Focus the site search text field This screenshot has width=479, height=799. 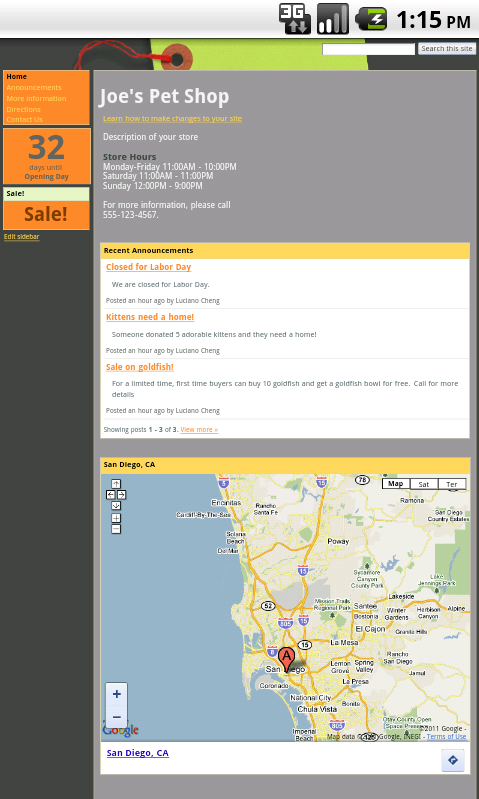(368, 49)
